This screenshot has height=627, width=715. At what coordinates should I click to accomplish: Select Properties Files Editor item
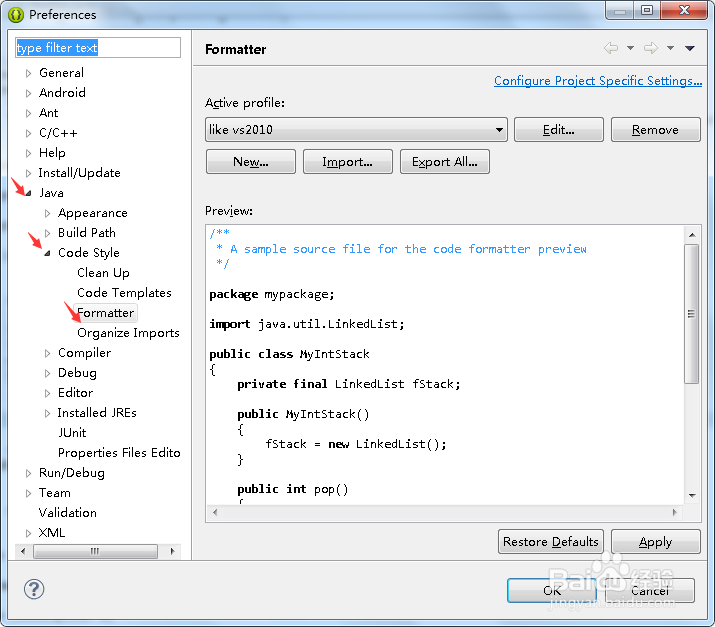click(119, 453)
